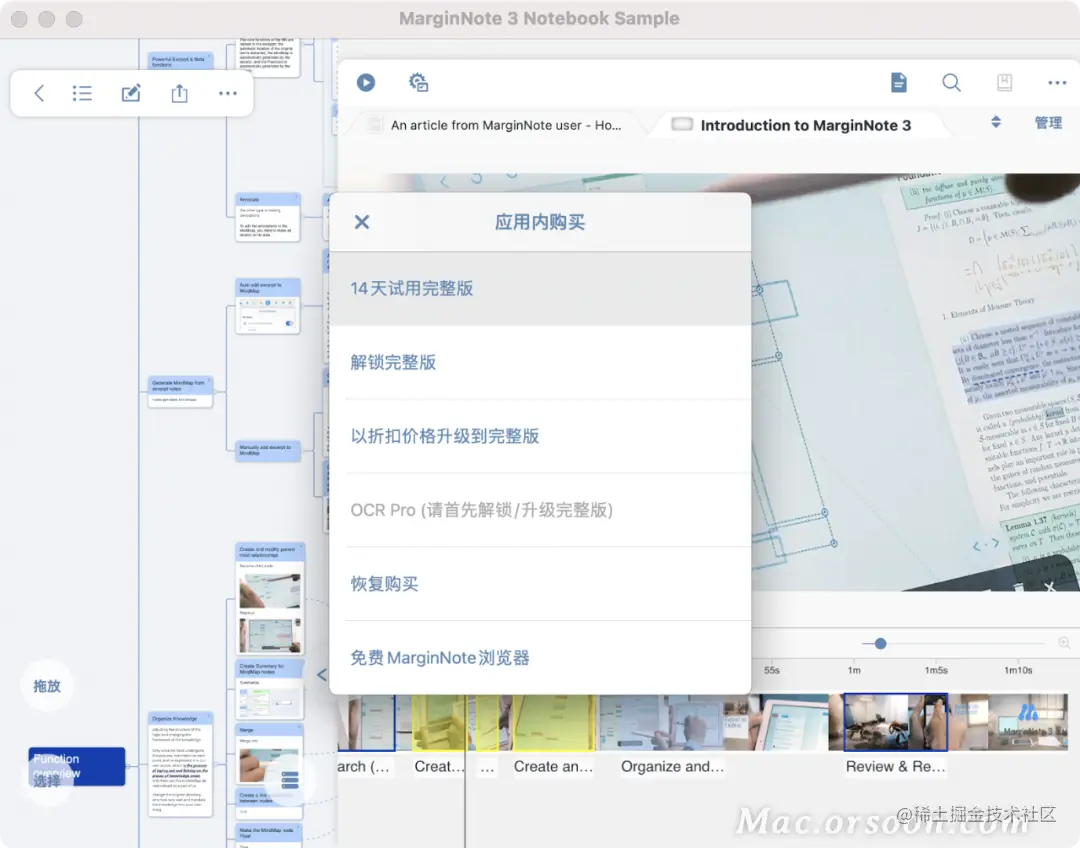Select the Organize Knowledge mindmap node
Screen dimensions: 1080x848
click(180, 765)
